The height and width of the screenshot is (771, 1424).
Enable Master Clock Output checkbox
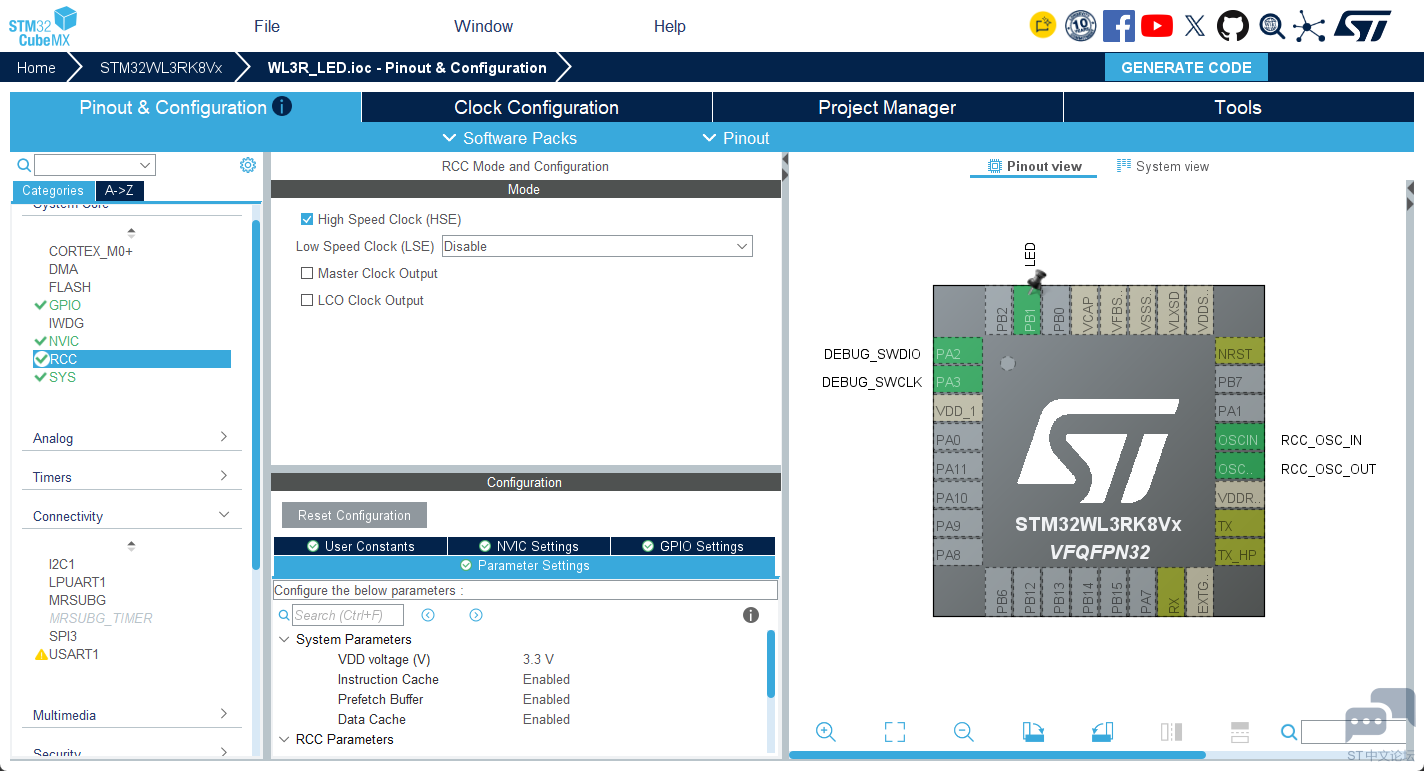pyautogui.click(x=307, y=273)
